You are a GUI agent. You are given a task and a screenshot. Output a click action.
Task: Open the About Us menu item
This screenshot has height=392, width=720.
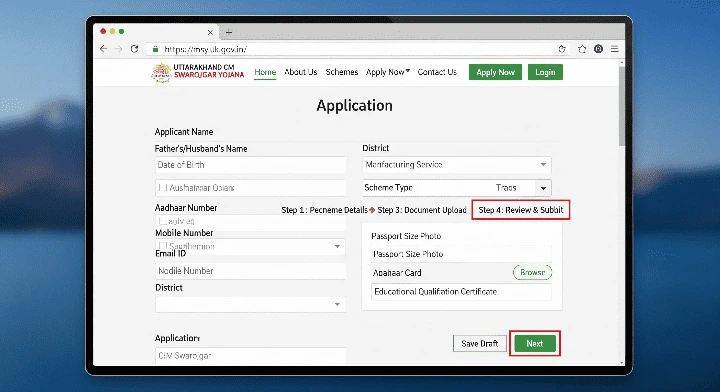pyautogui.click(x=300, y=72)
